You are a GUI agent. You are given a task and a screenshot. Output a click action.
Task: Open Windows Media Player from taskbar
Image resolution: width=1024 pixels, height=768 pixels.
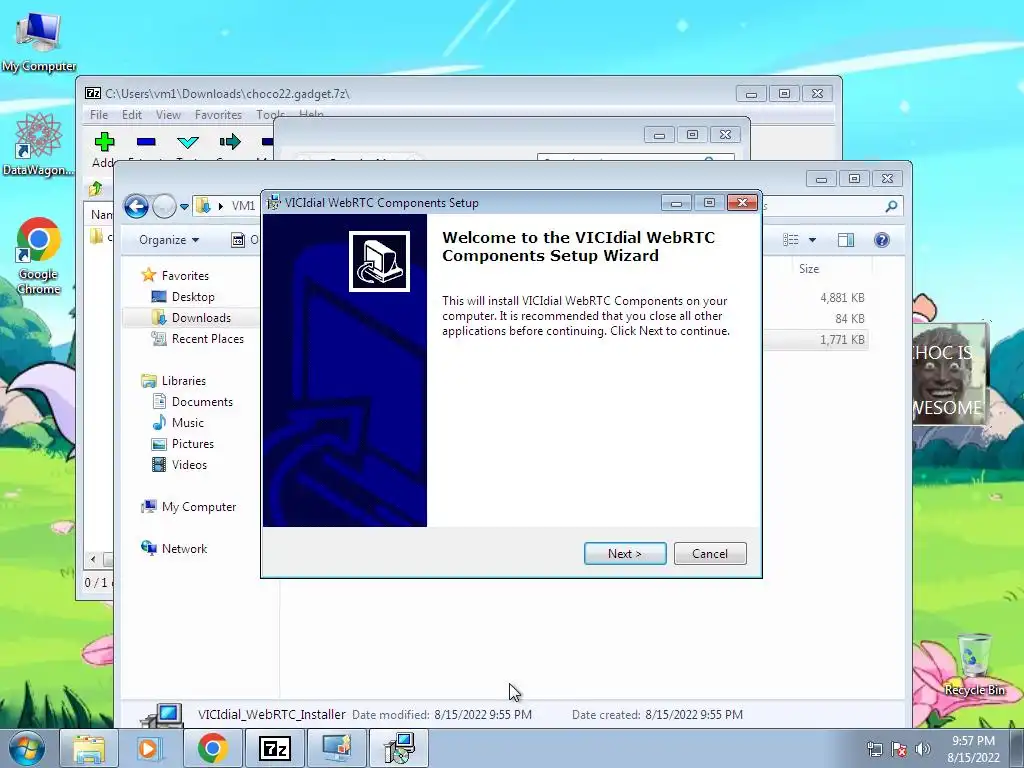coord(150,748)
